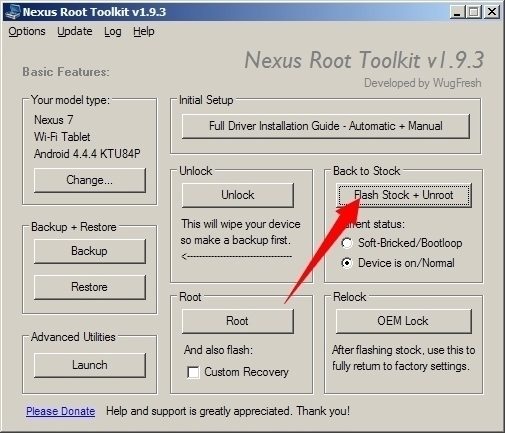Click the Nexus Root Toolkit title bar icon

click(12, 12)
